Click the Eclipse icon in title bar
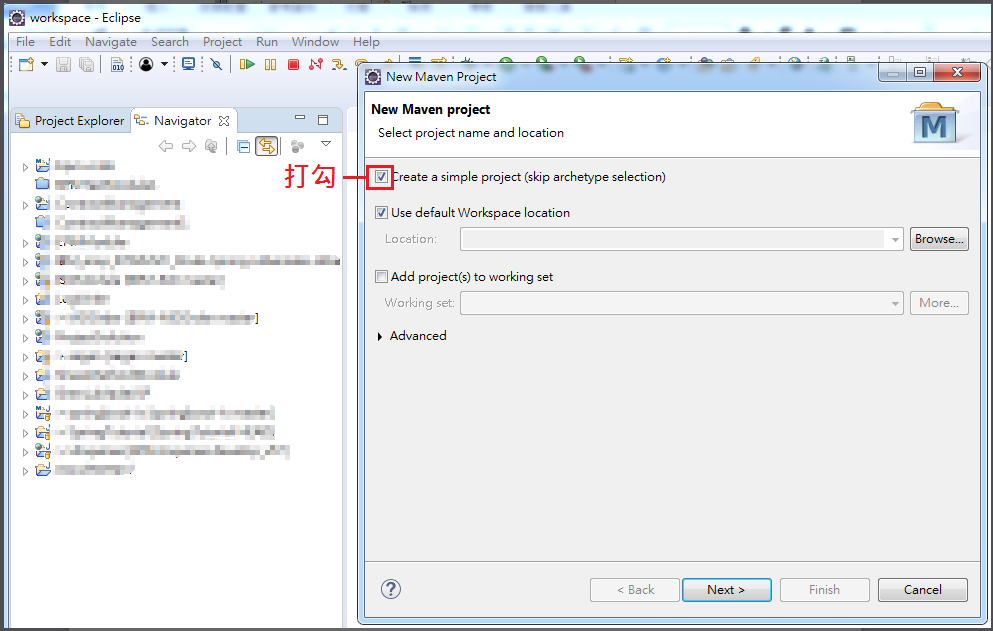The height and width of the screenshot is (631, 993). (x=17, y=18)
